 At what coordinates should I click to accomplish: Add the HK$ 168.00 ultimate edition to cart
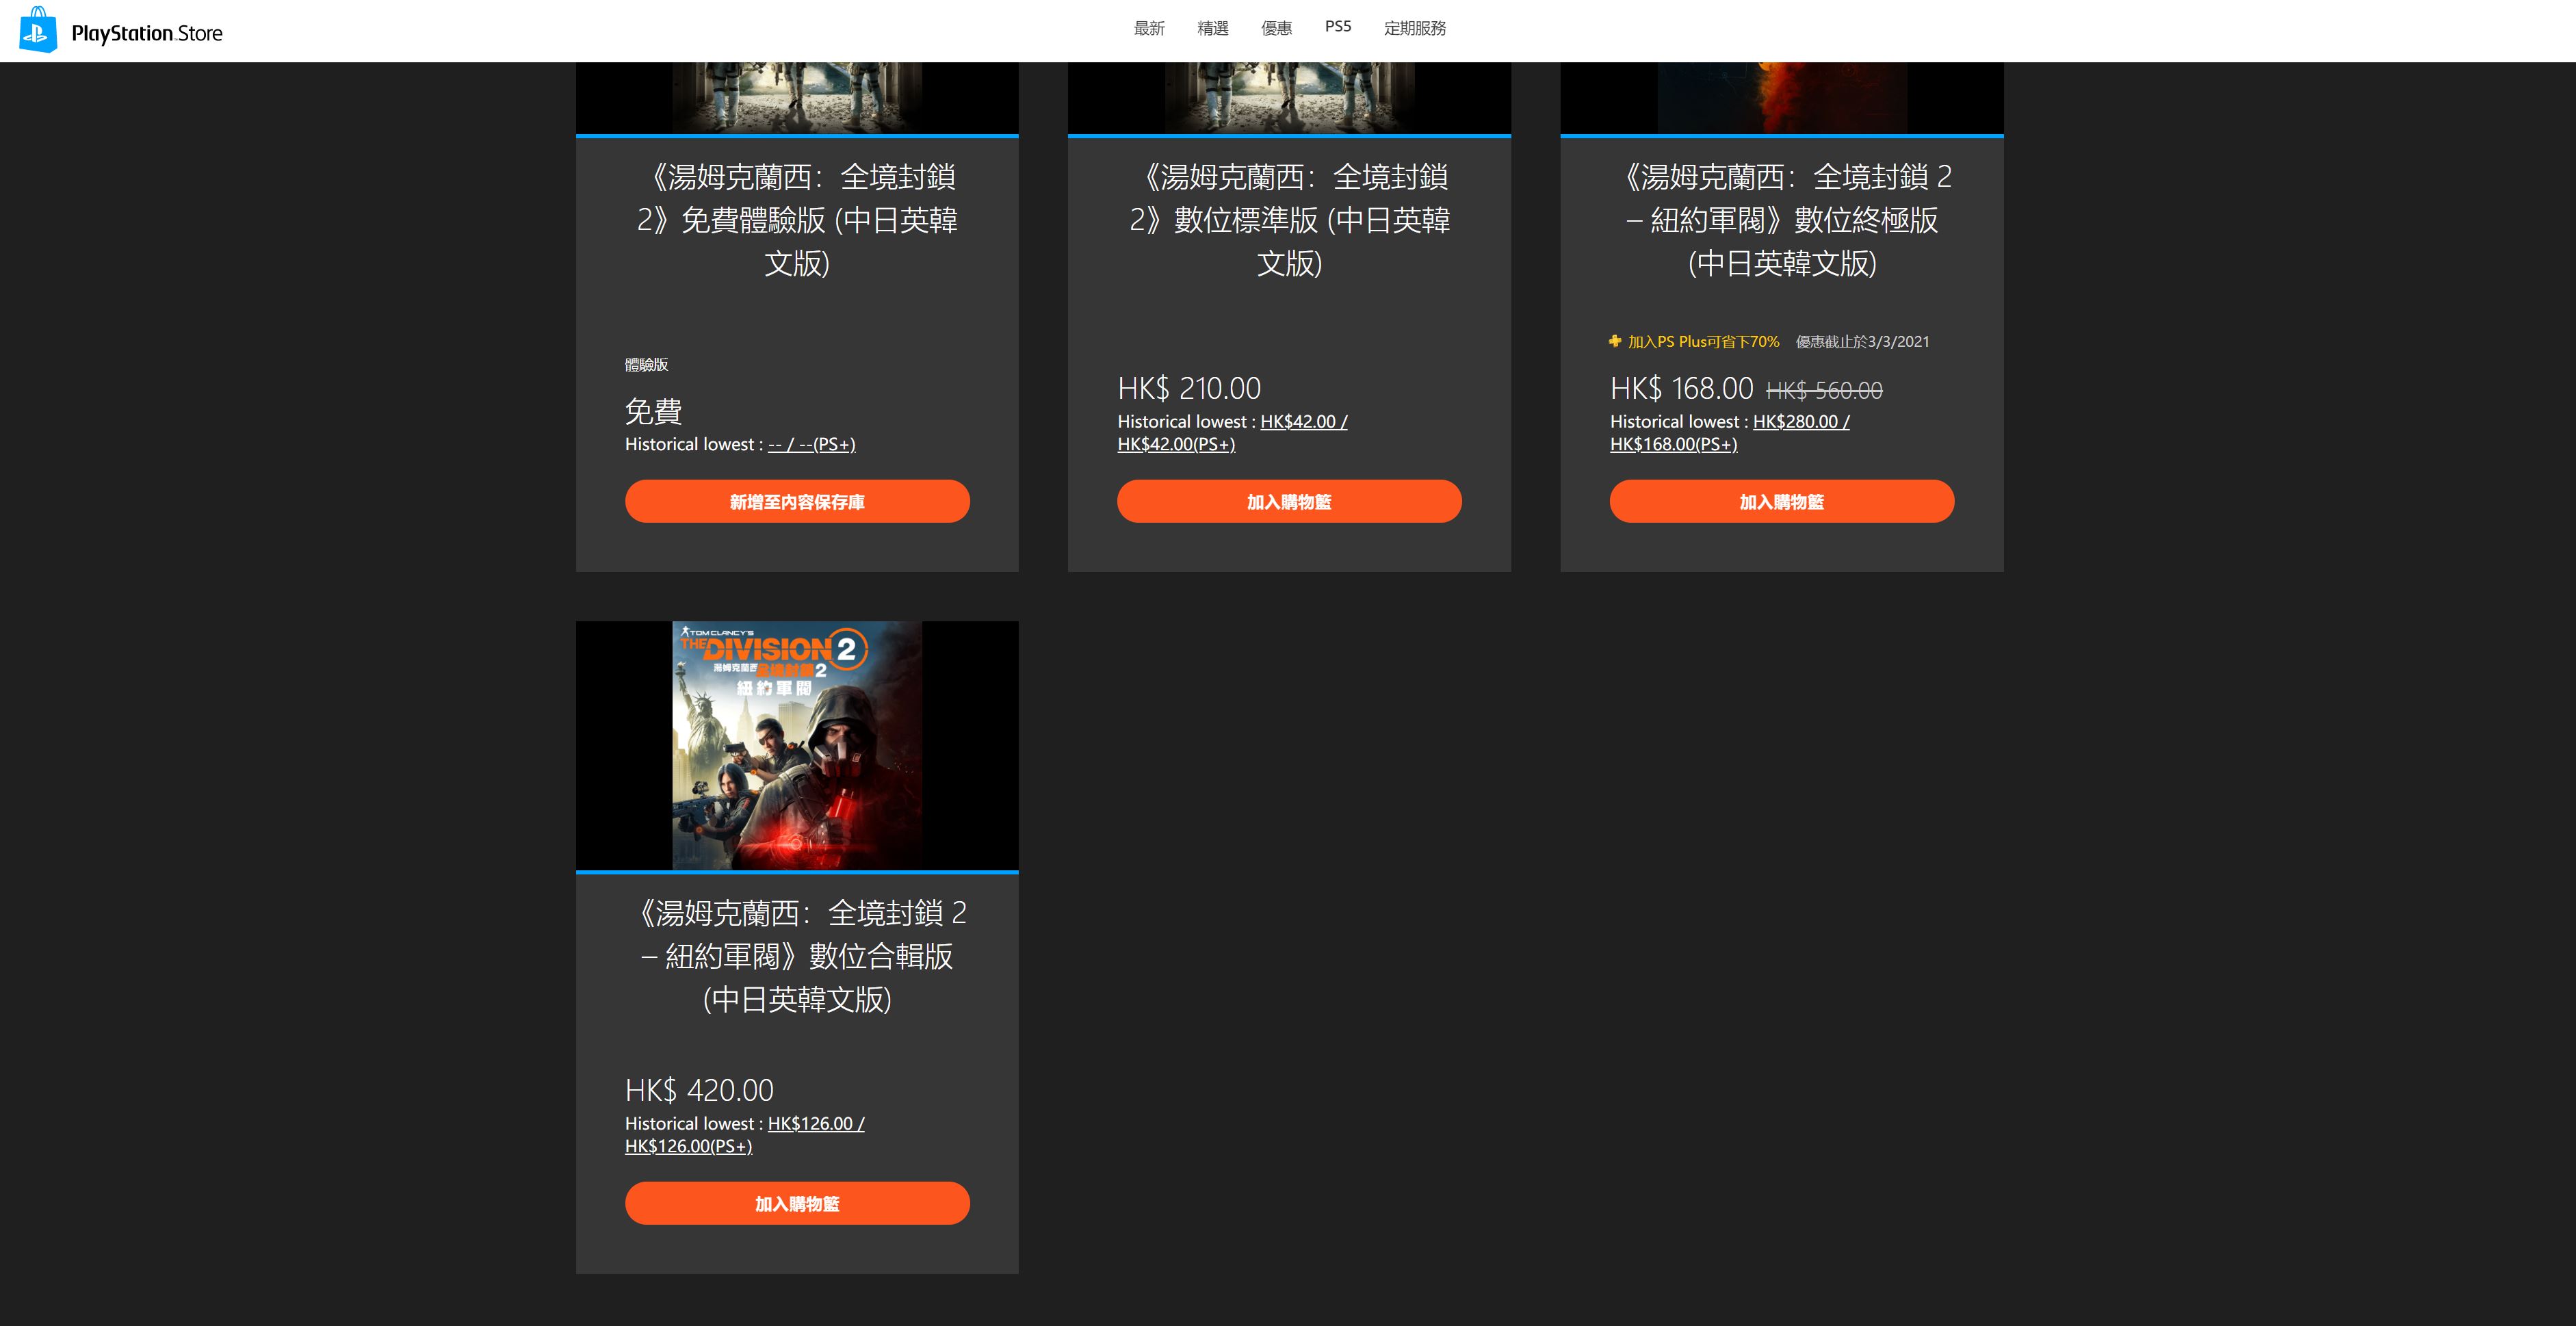[x=1781, y=501]
